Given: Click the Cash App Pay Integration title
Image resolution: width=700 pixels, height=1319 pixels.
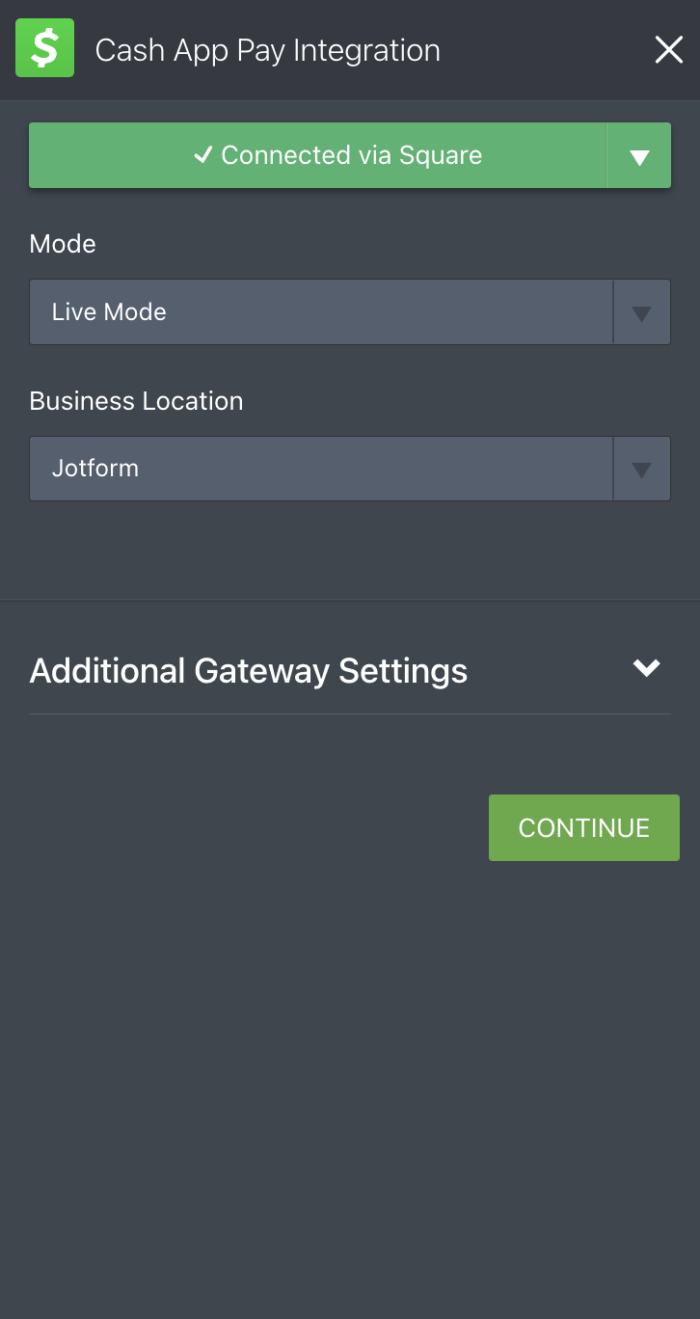Looking at the screenshot, I should [266, 49].
